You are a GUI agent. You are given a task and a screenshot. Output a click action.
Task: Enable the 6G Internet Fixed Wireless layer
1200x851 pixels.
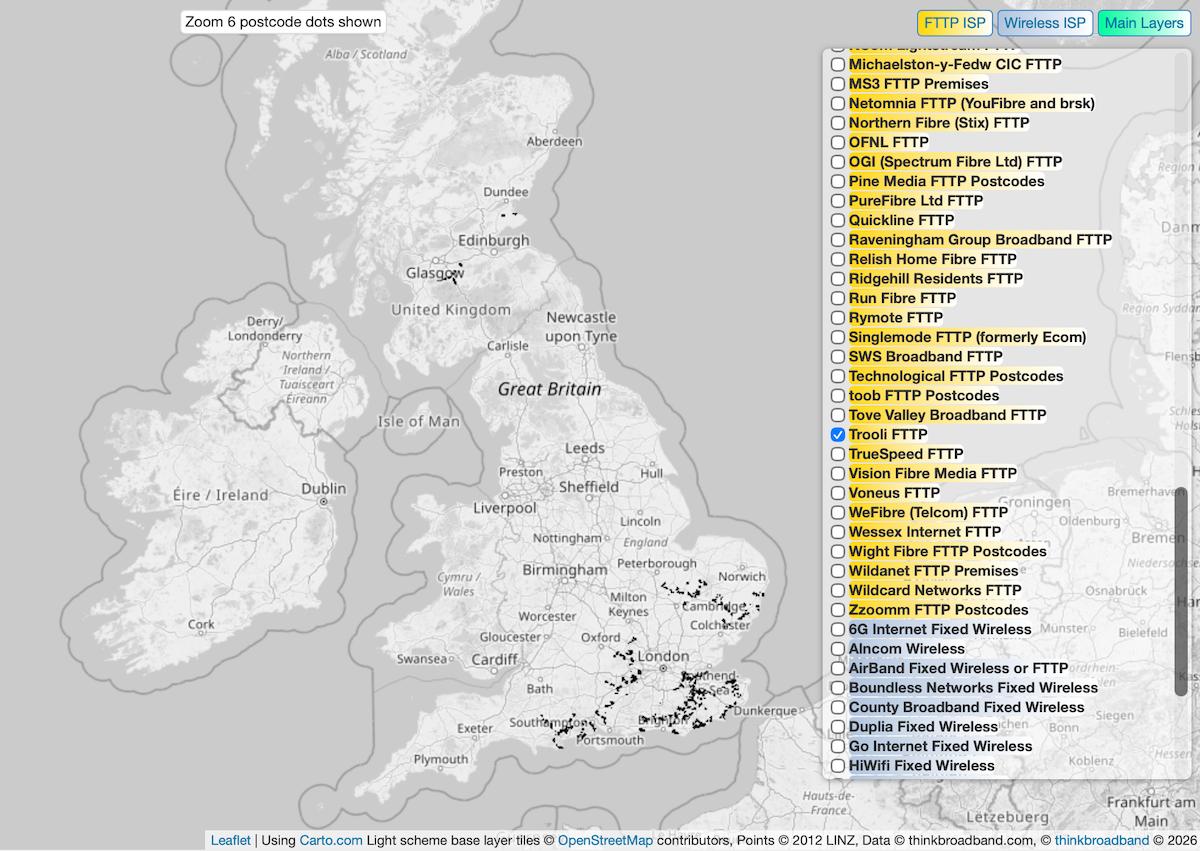point(837,629)
